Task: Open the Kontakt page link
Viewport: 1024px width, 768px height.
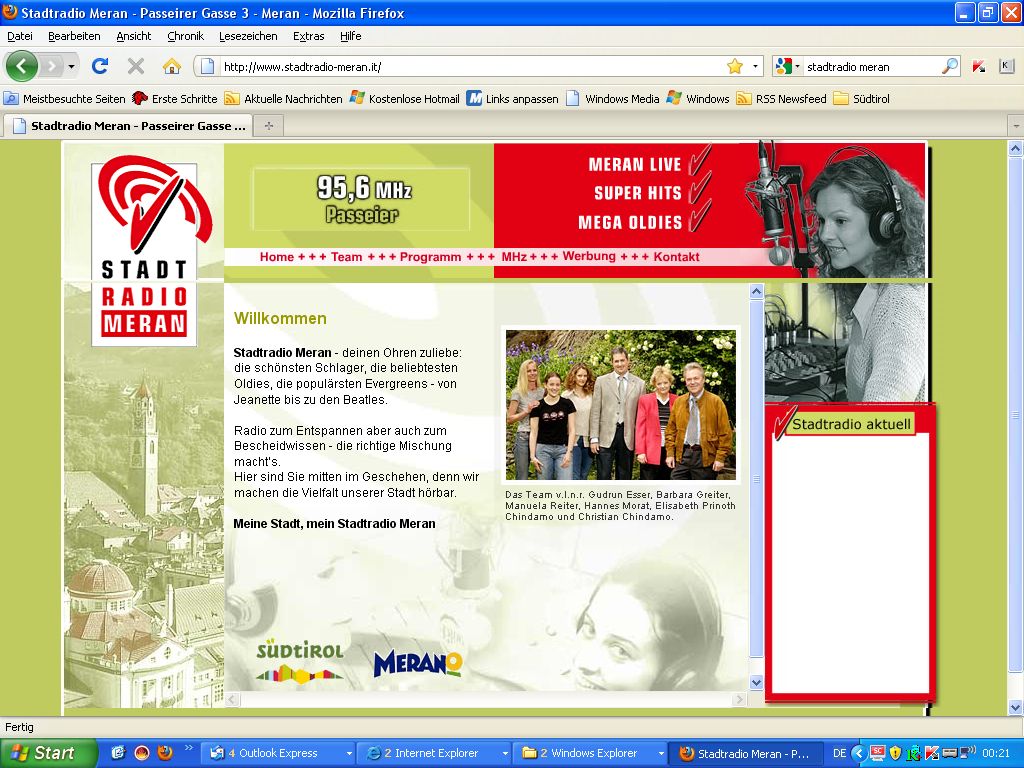Action: (x=677, y=257)
